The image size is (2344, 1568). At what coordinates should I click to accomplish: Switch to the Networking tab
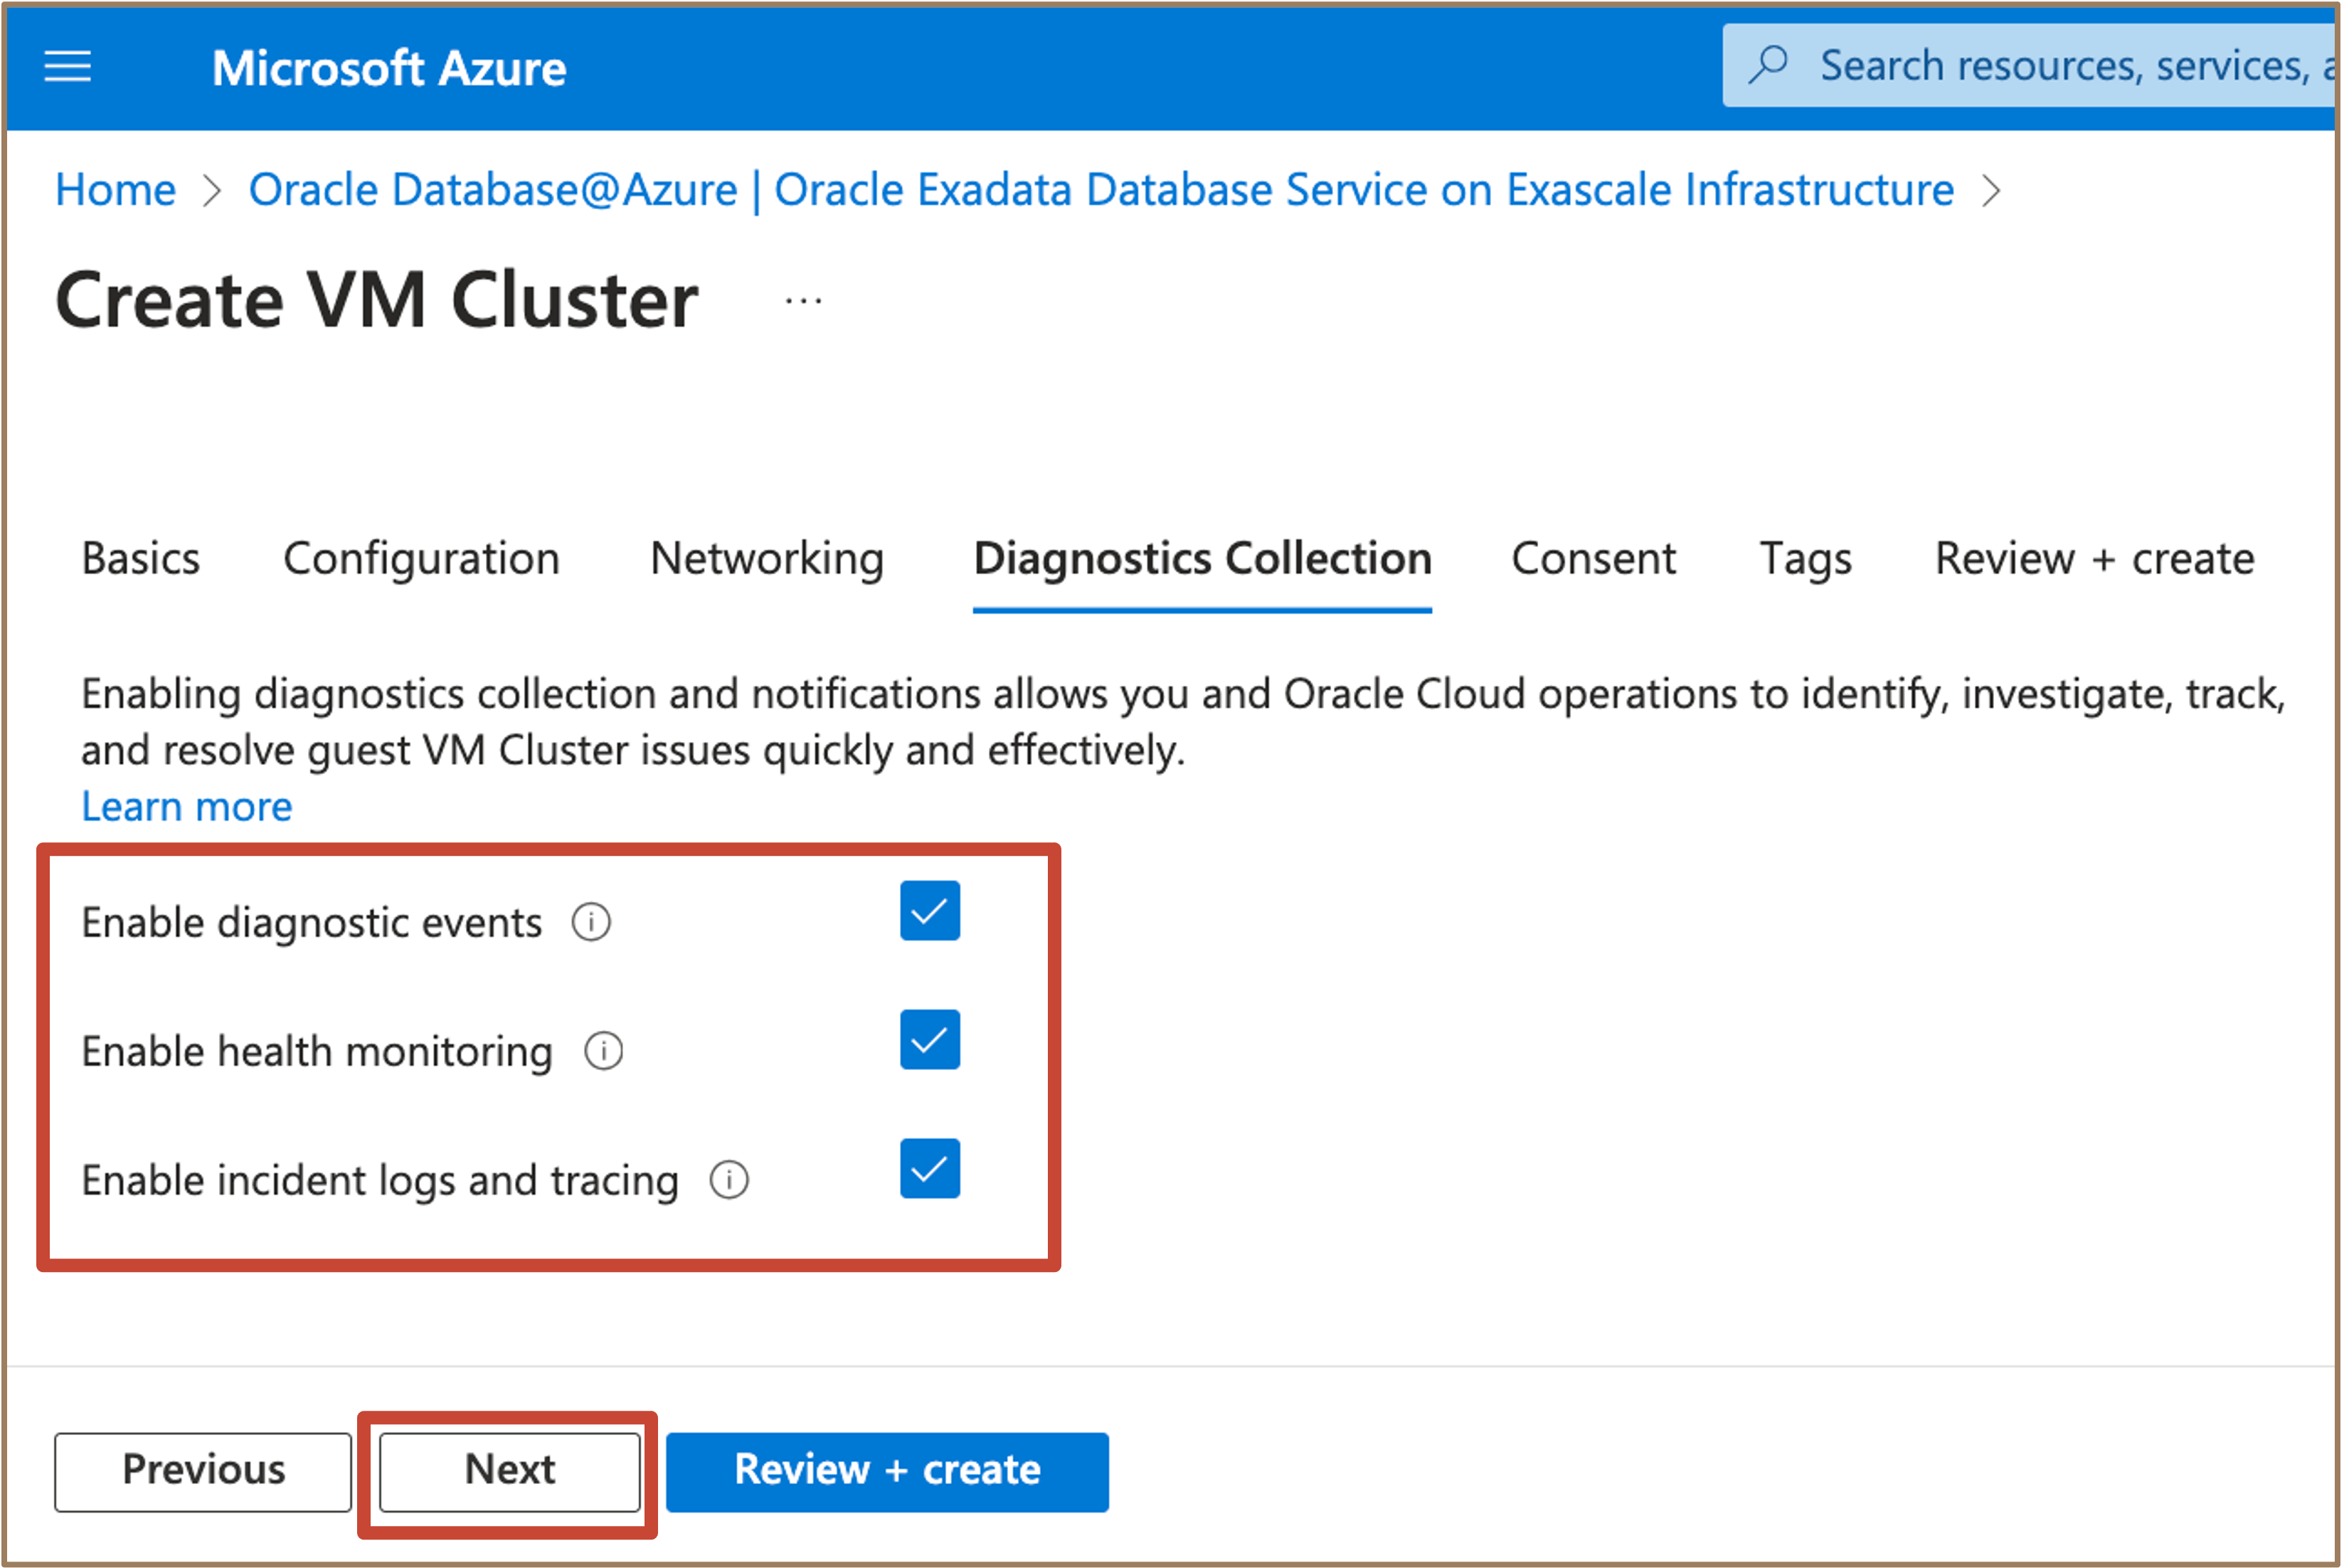[767, 558]
